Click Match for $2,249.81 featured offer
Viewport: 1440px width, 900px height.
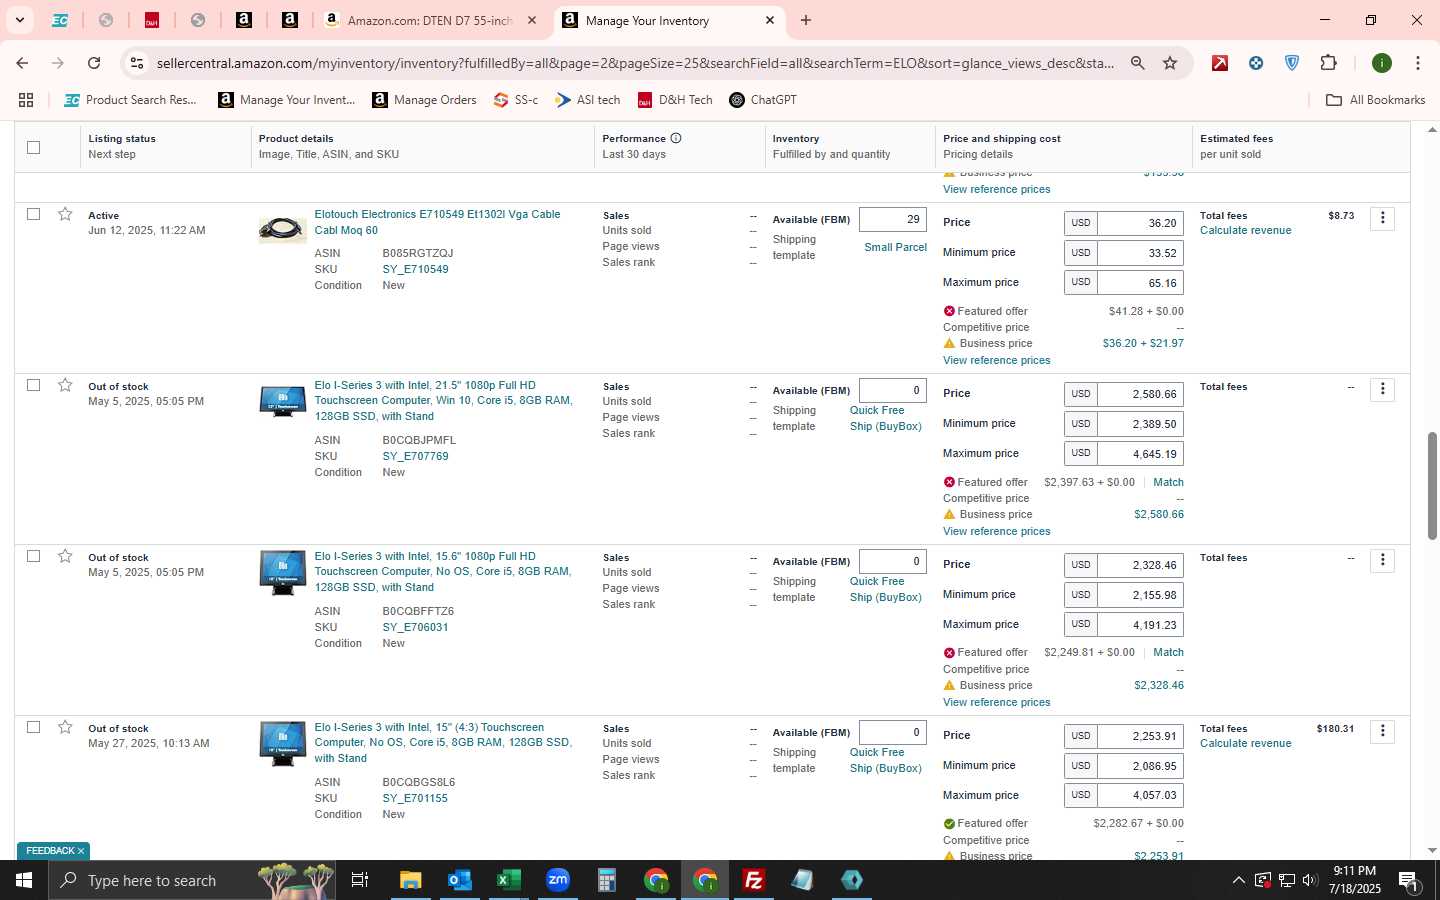1168,652
